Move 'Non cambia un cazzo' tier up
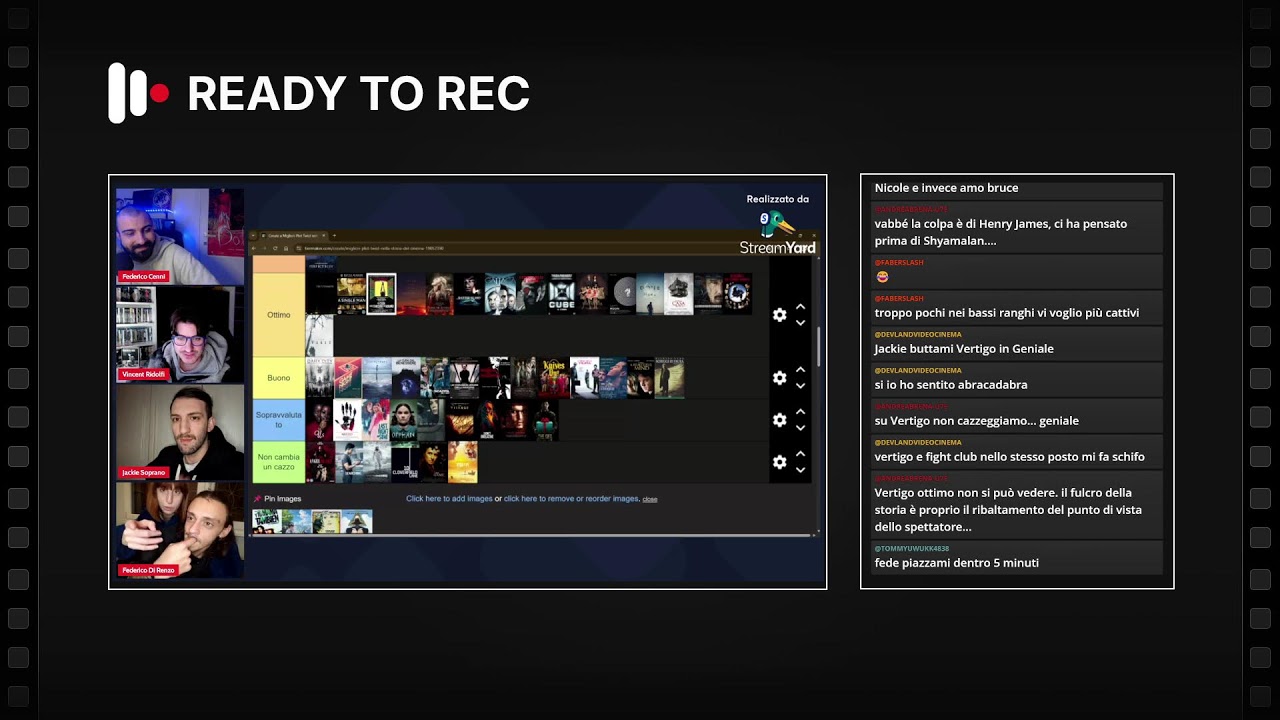Screen dimensions: 1280x720 point(800,454)
